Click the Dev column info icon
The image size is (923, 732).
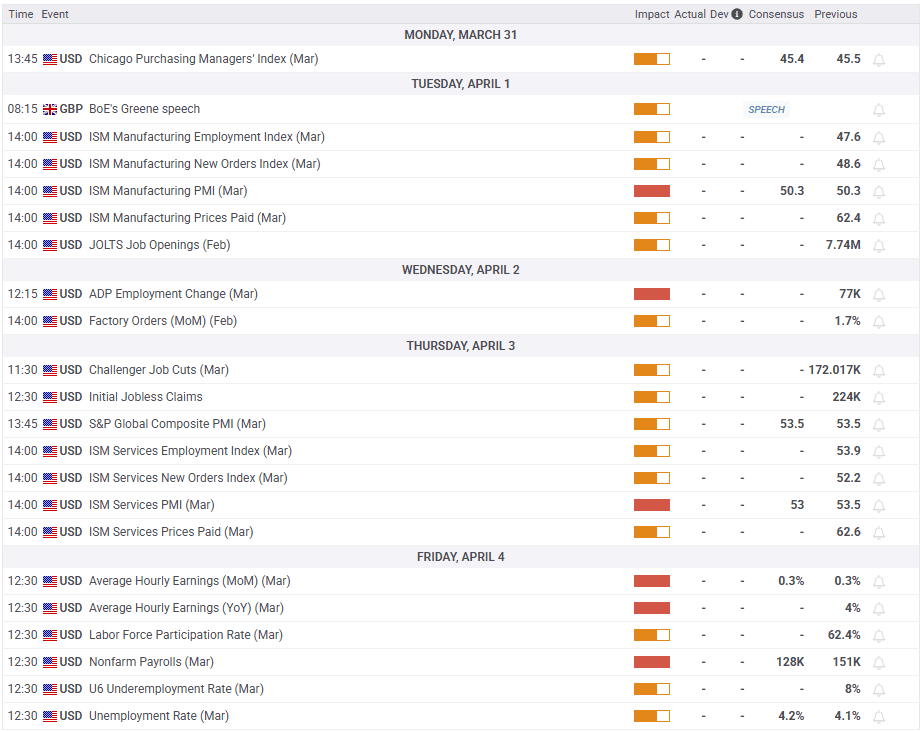click(x=737, y=14)
